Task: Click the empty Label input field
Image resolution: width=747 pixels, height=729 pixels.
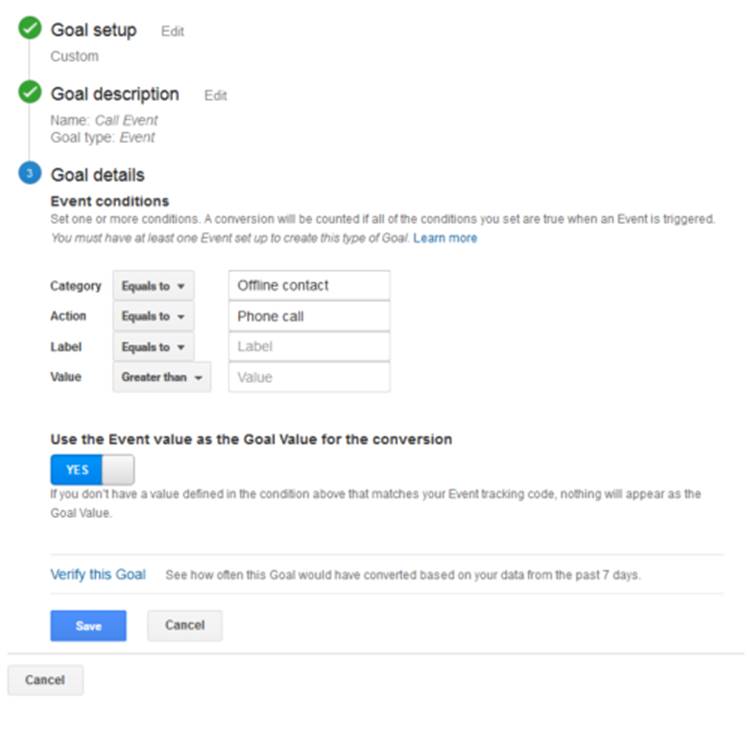Action: point(309,346)
